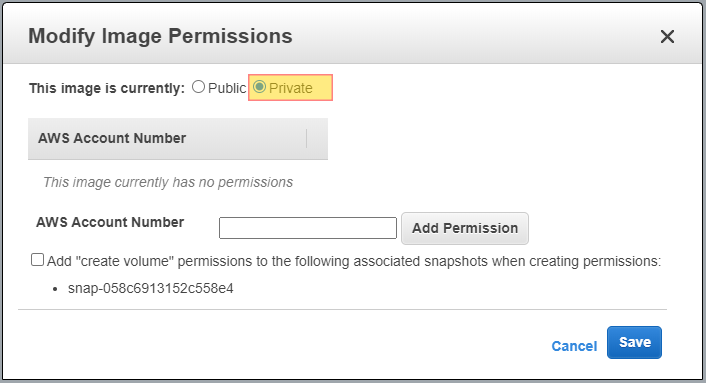Screen dimensions: 706x383
Task: Click the AWS Account Number field label
Action: tap(110, 222)
